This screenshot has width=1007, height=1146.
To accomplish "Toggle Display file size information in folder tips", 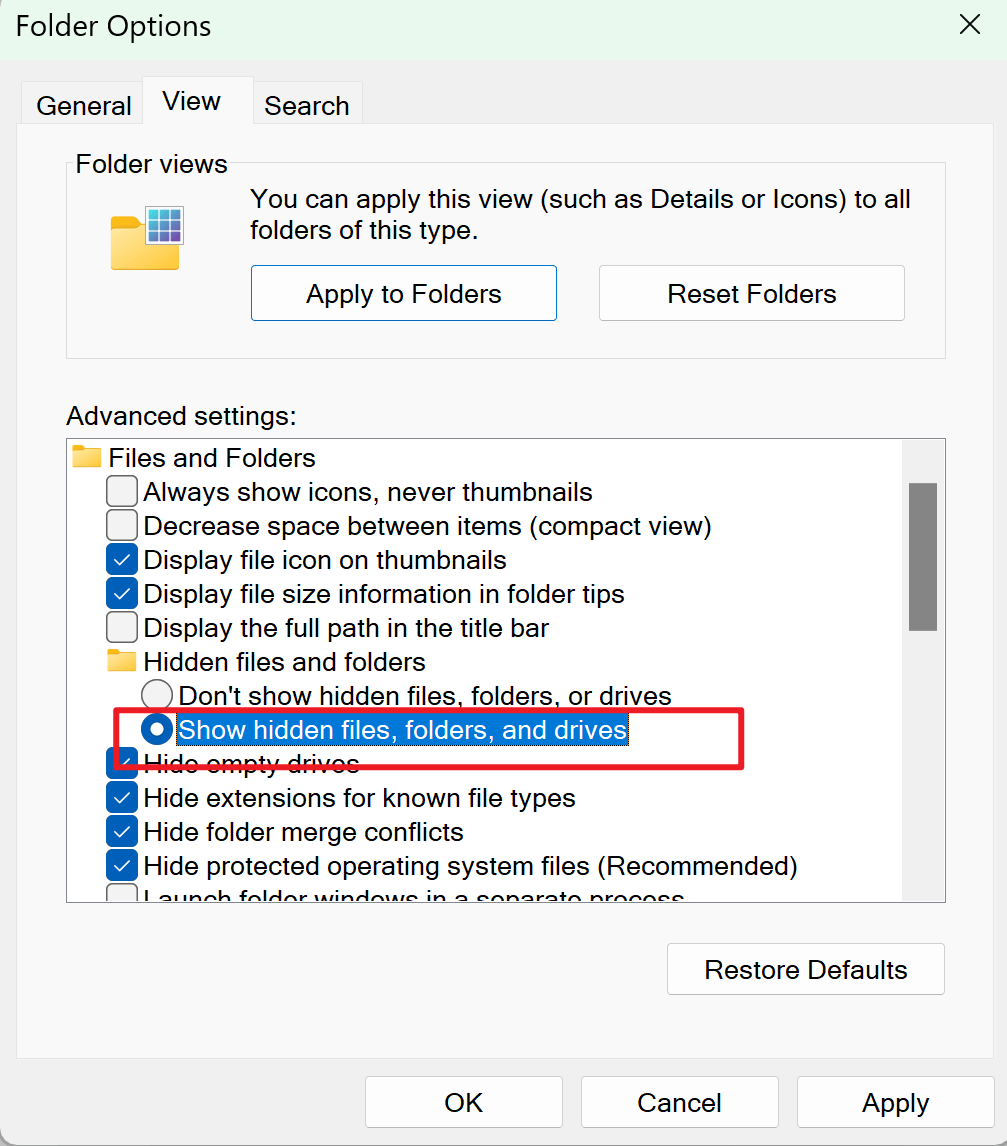I will point(122,594).
